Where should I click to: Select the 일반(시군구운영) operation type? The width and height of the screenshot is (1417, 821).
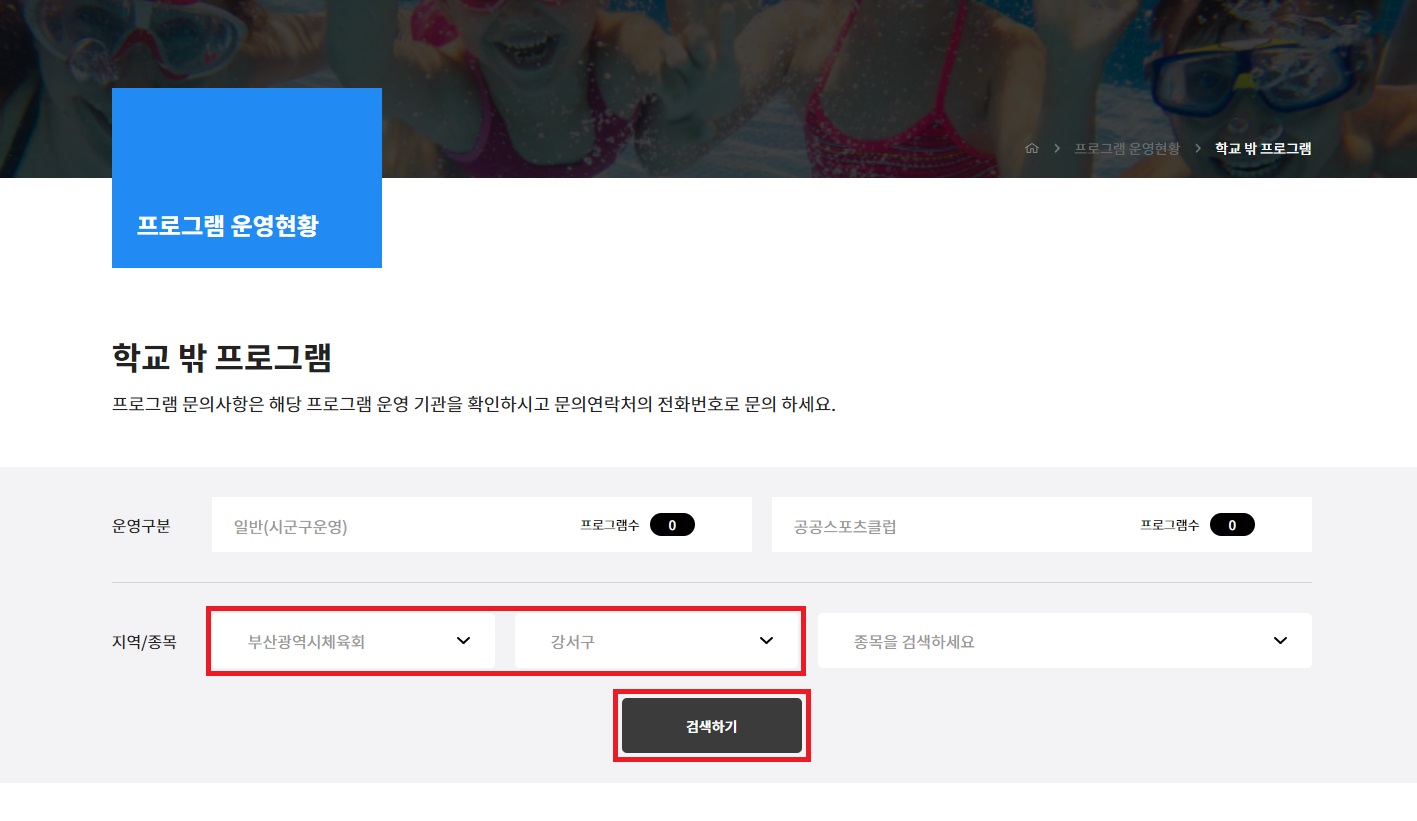[291, 526]
